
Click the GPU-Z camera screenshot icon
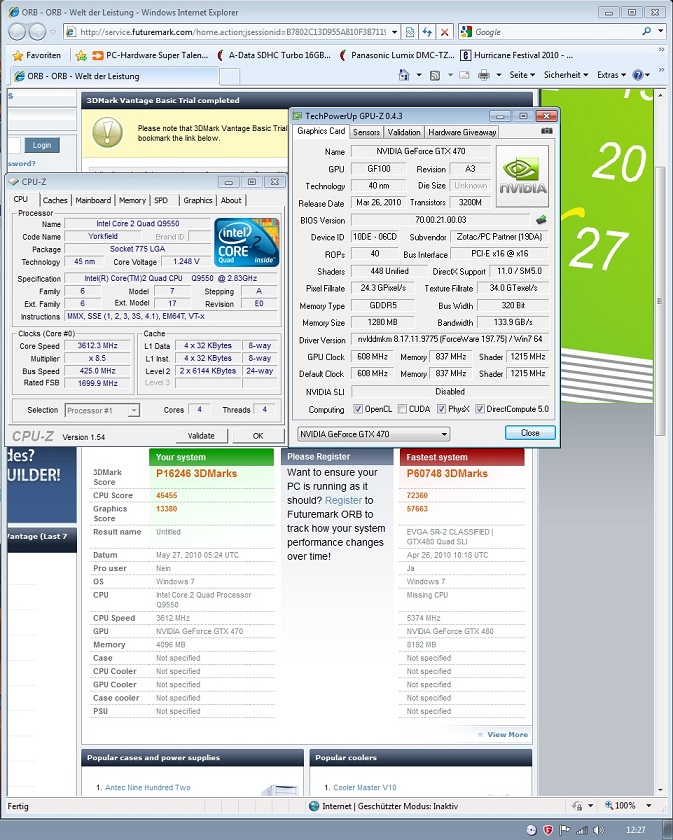tap(547, 131)
